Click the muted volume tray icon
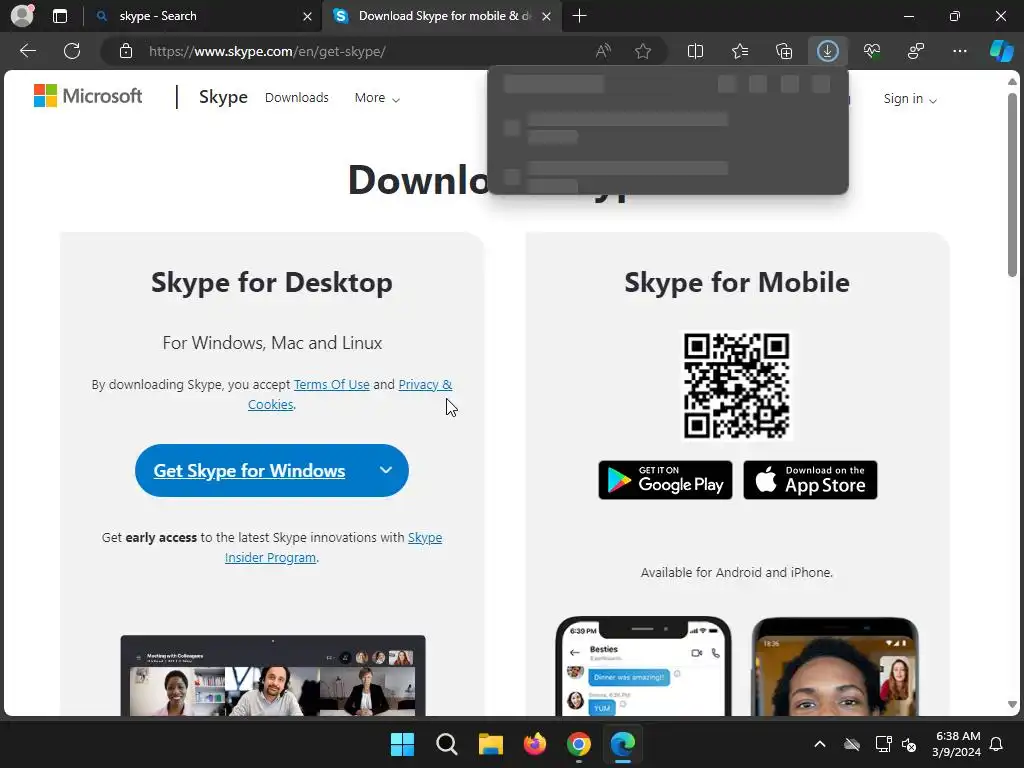This screenshot has height=768, width=1024. tap(908, 744)
